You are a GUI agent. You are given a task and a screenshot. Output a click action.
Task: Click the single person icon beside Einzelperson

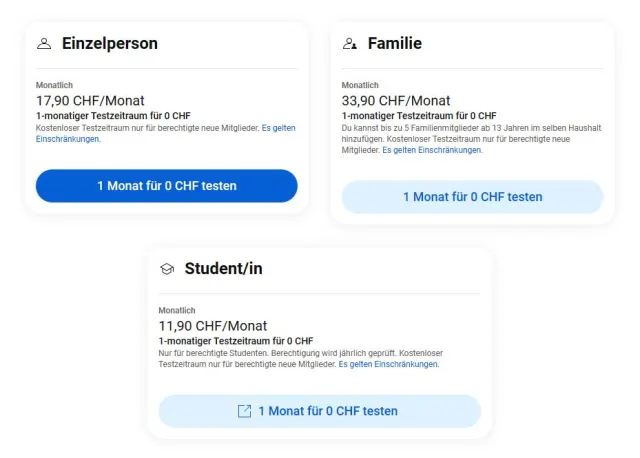coord(44,44)
